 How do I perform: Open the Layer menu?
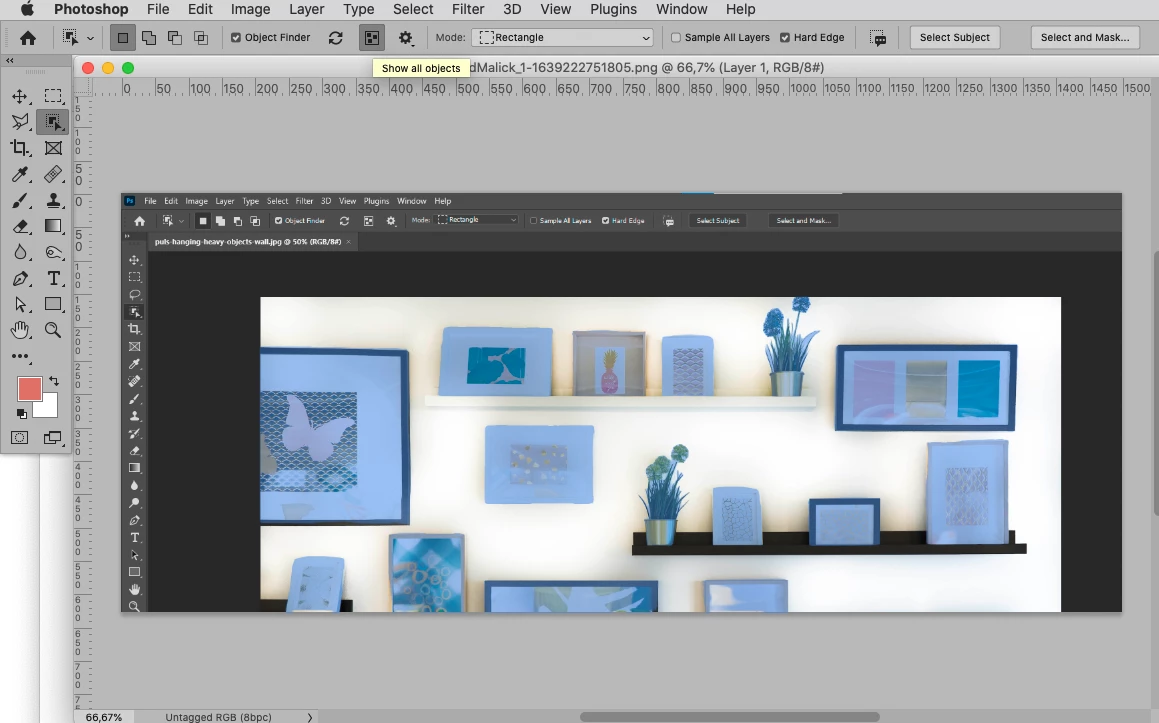[x=307, y=10]
